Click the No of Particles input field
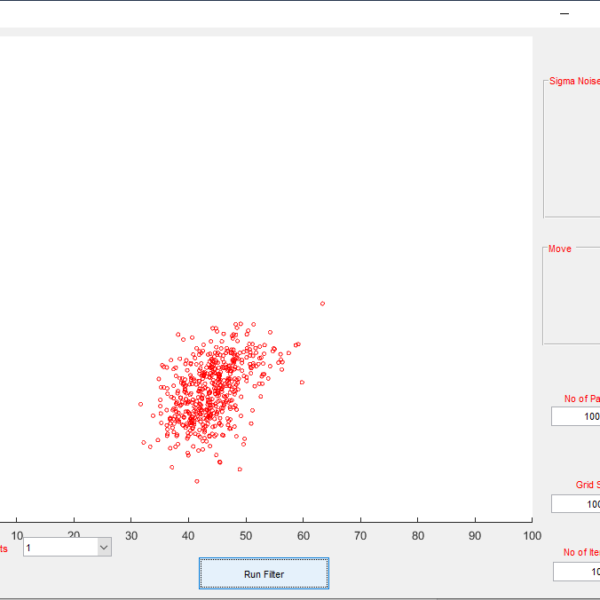The height and width of the screenshot is (600, 600). 576,416
